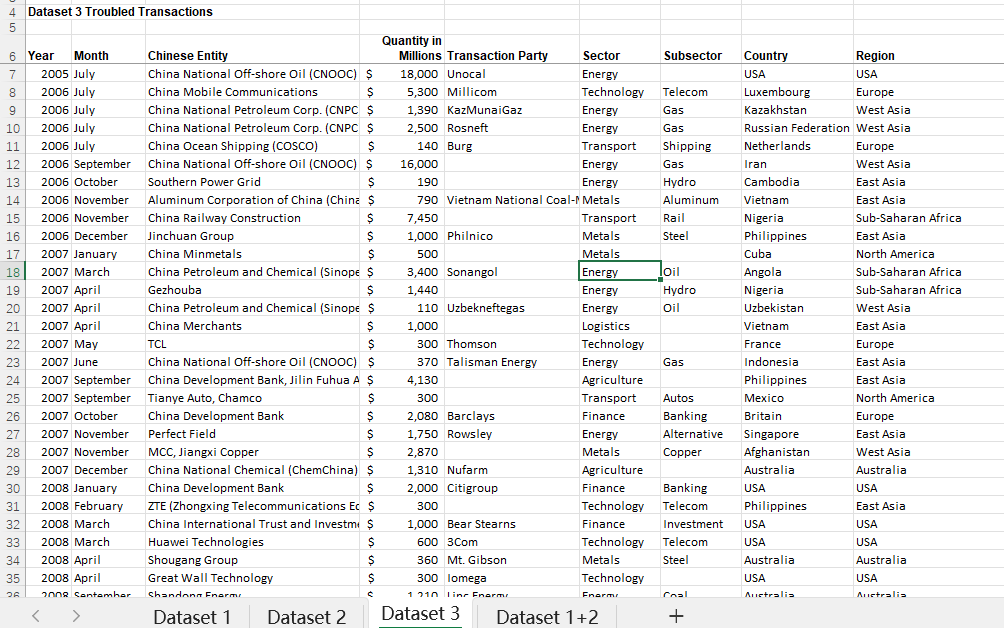Click the 'Dataset 3 Troubled Transactions' title cell
Viewport: 1004px width, 628px height.
point(120,12)
